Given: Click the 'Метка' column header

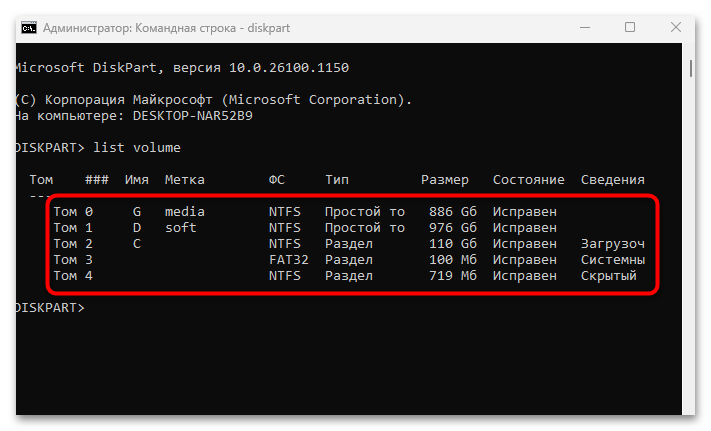Looking at the screenshot, I should (x=185, y=180).
